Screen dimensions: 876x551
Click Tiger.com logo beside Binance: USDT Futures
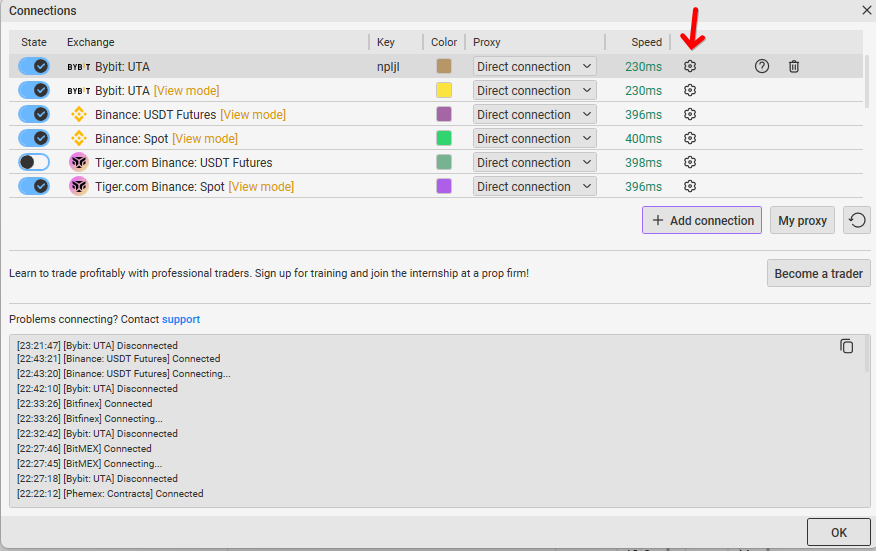(x=79, y=163)
